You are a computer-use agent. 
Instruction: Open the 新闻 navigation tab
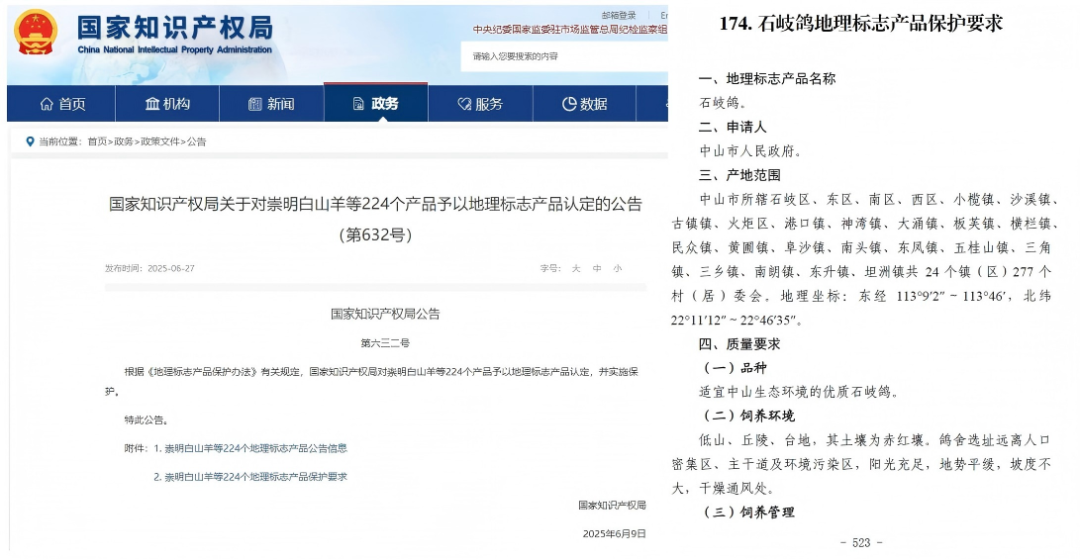pos(271,104)
